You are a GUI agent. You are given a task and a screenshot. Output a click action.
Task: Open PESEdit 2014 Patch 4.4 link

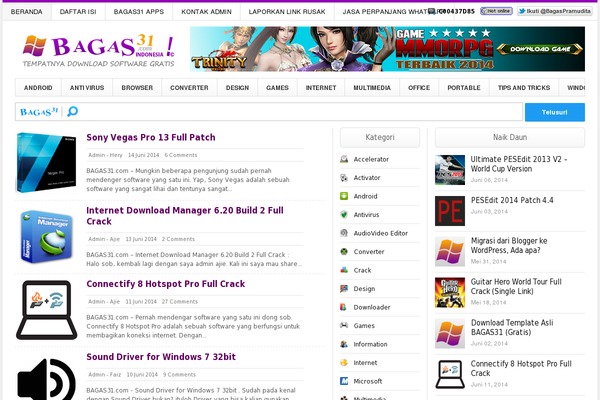(512, 200)
